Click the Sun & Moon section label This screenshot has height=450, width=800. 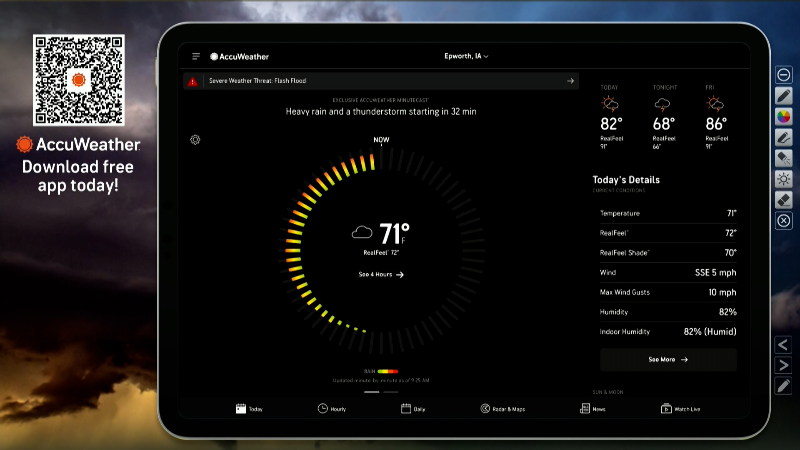point(608,392)
